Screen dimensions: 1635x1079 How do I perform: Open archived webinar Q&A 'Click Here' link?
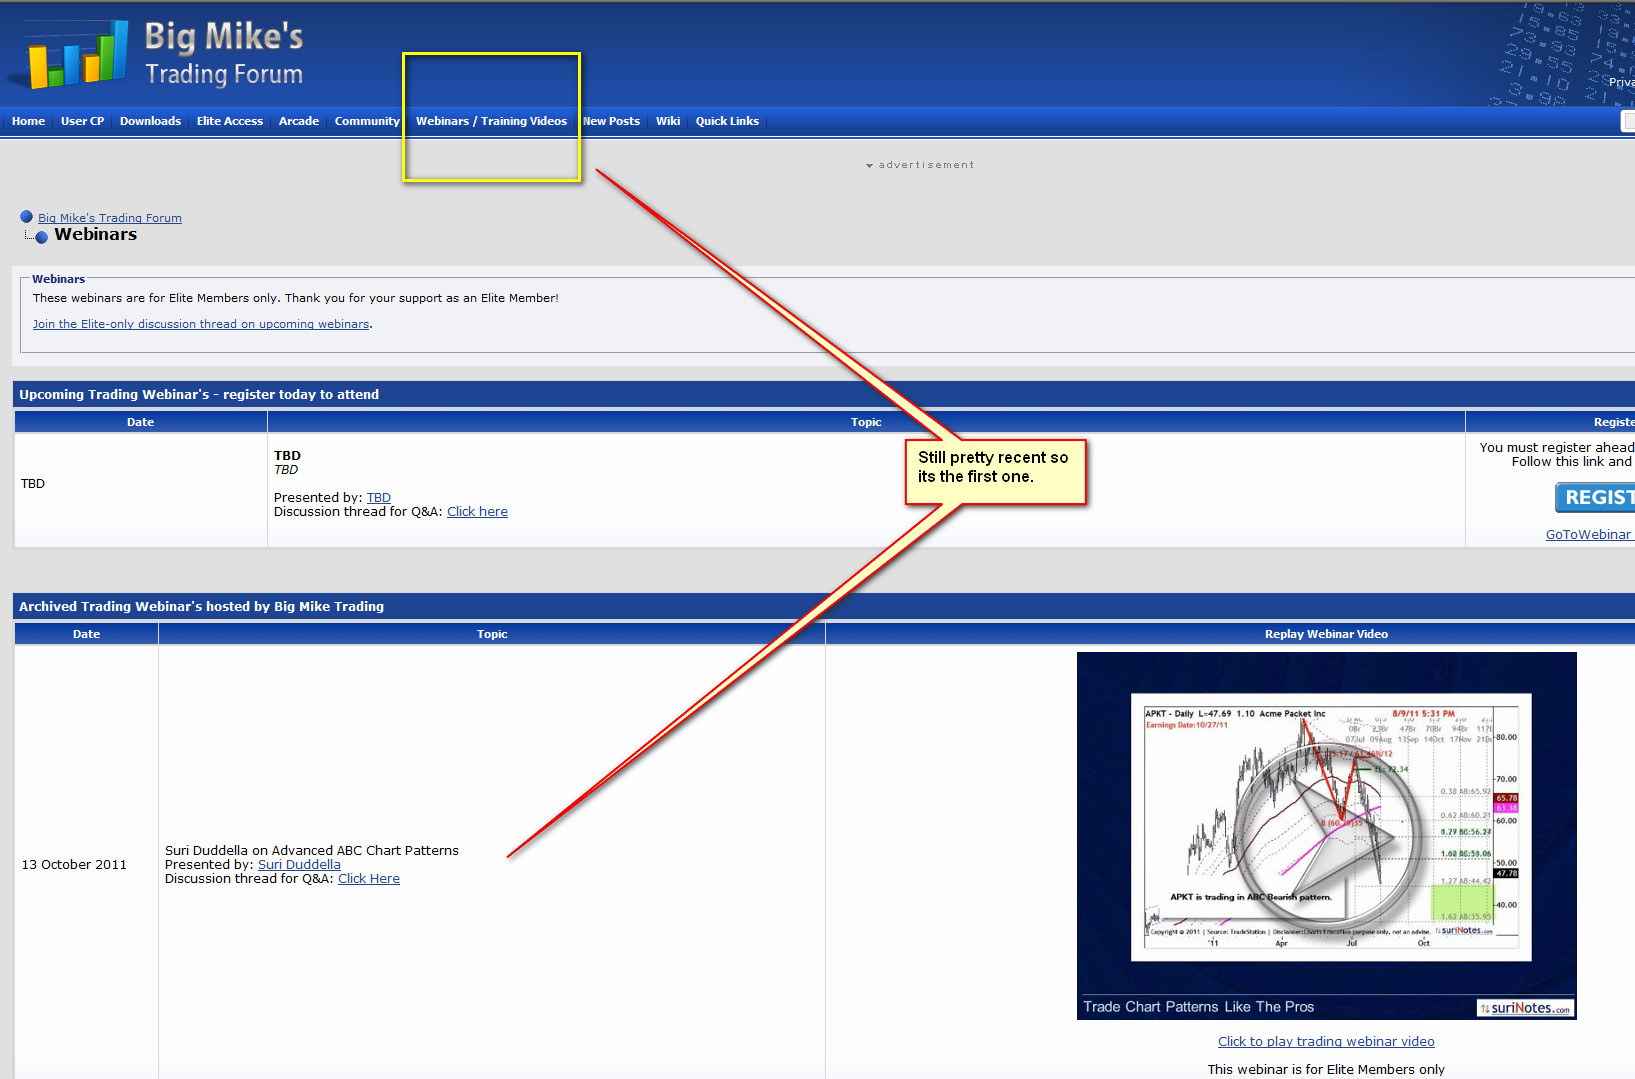[x=369, y=879]
